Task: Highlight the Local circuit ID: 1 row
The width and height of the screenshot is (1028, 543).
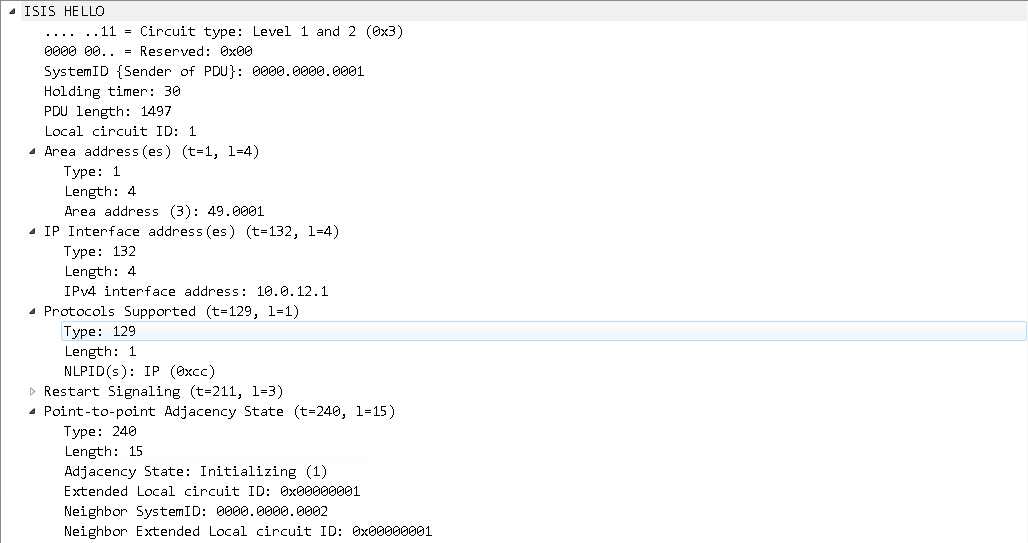Action: [120, 131]
